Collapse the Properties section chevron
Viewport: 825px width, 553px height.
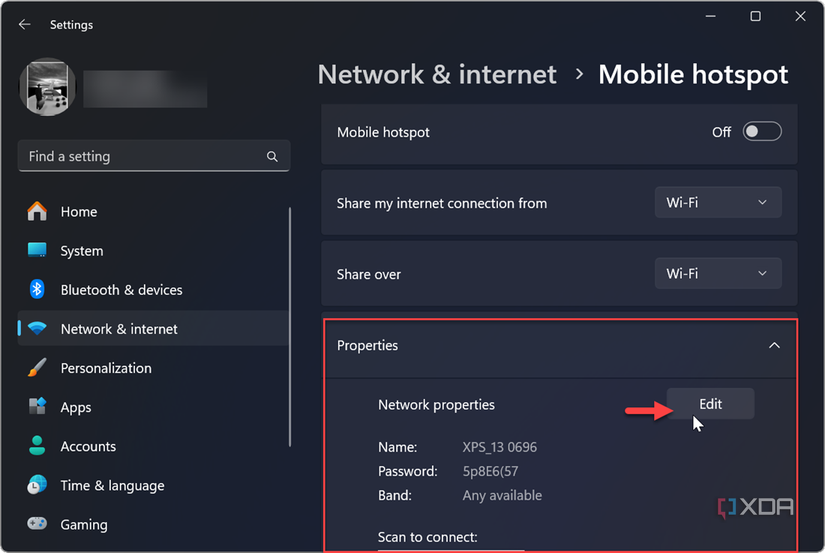pyautogui.click(x=773, y=346)
